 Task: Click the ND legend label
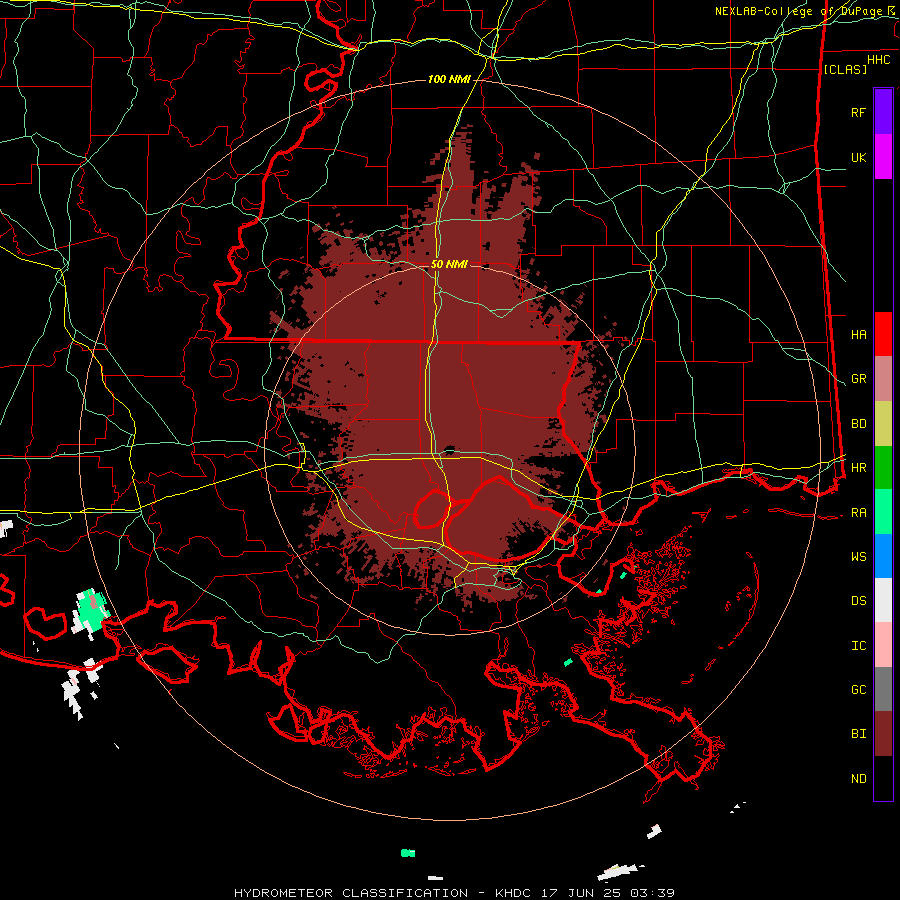(x=858, y=778)
